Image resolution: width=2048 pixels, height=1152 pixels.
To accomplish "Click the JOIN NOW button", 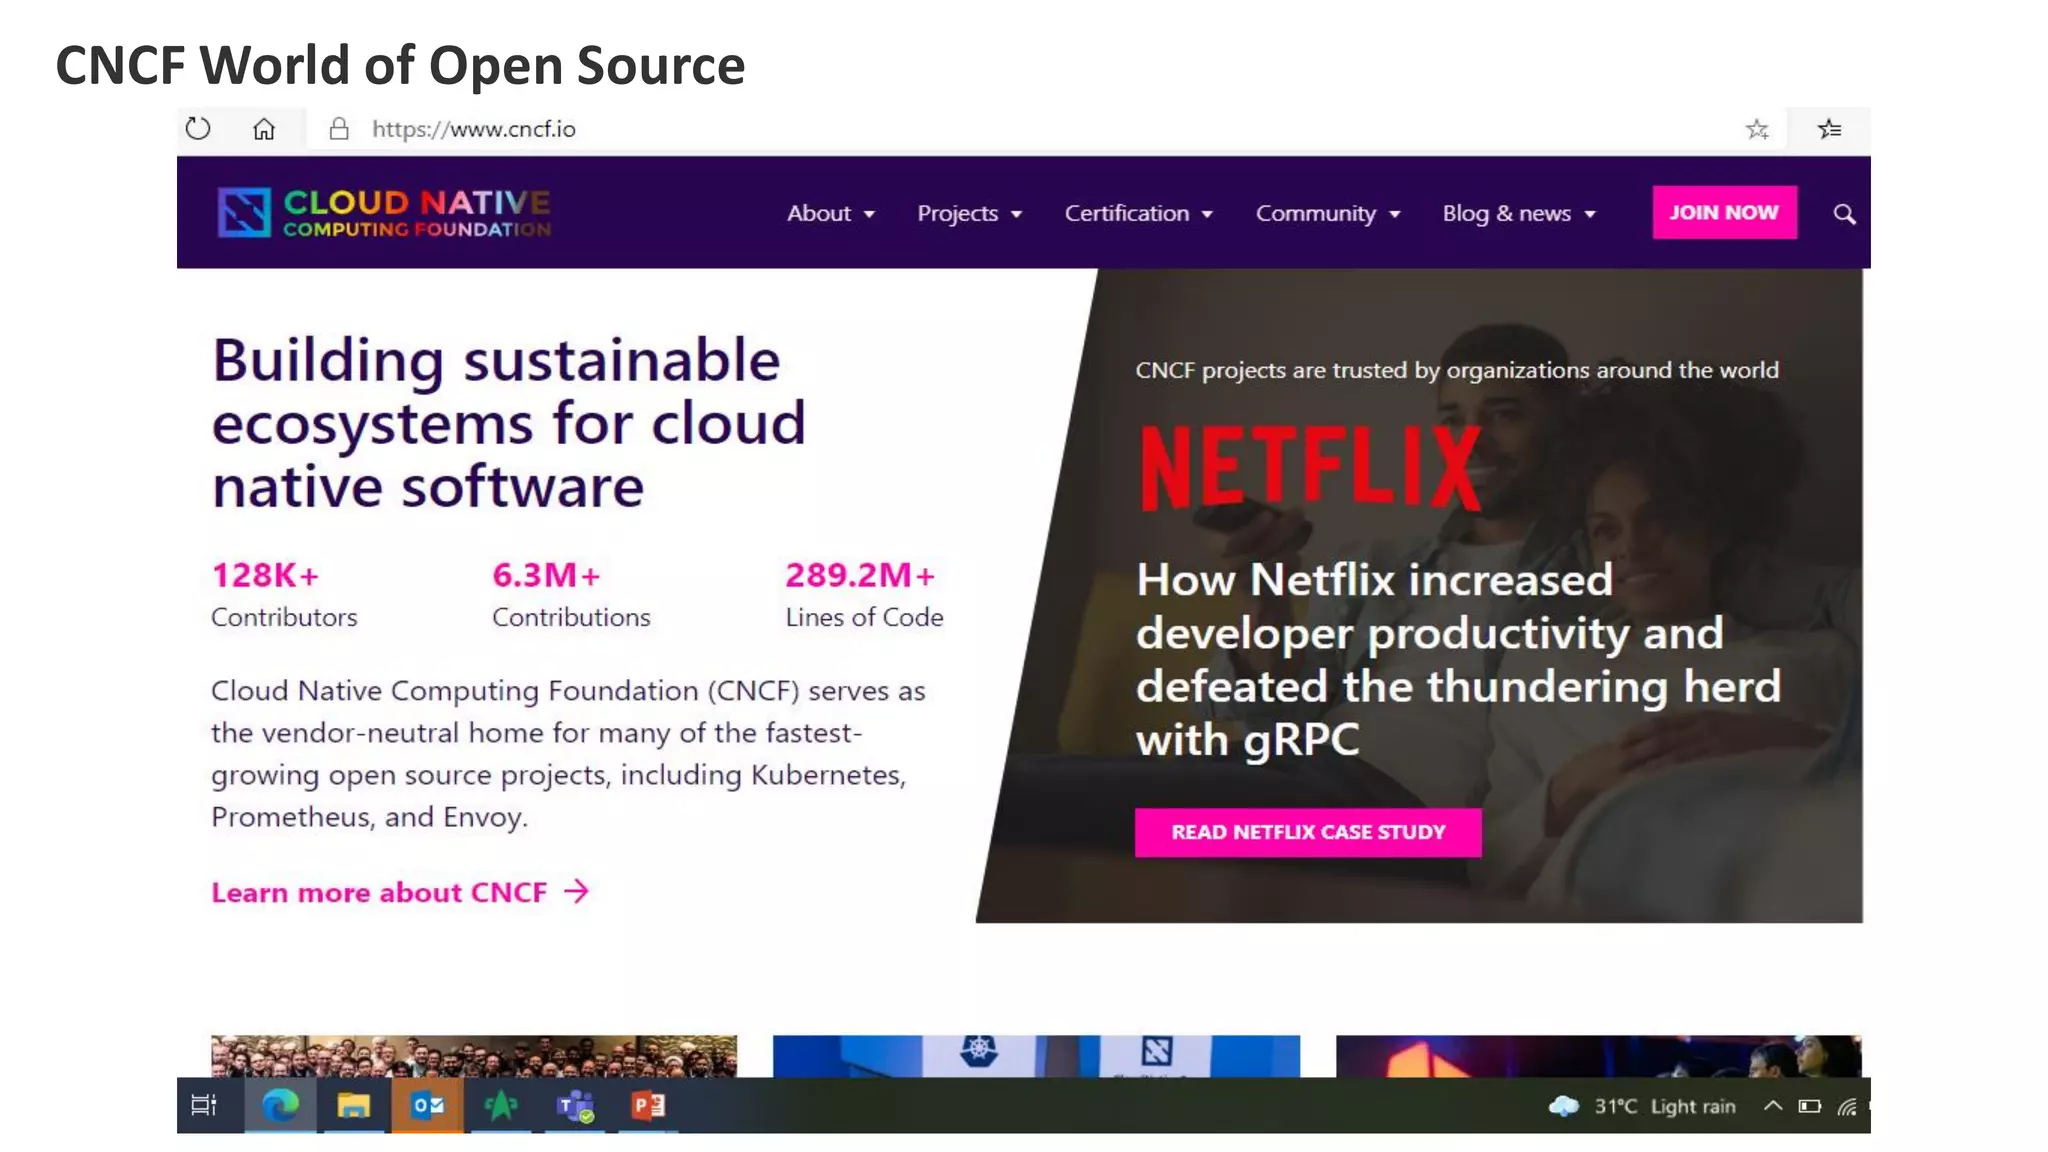I will pos(1724,212).
